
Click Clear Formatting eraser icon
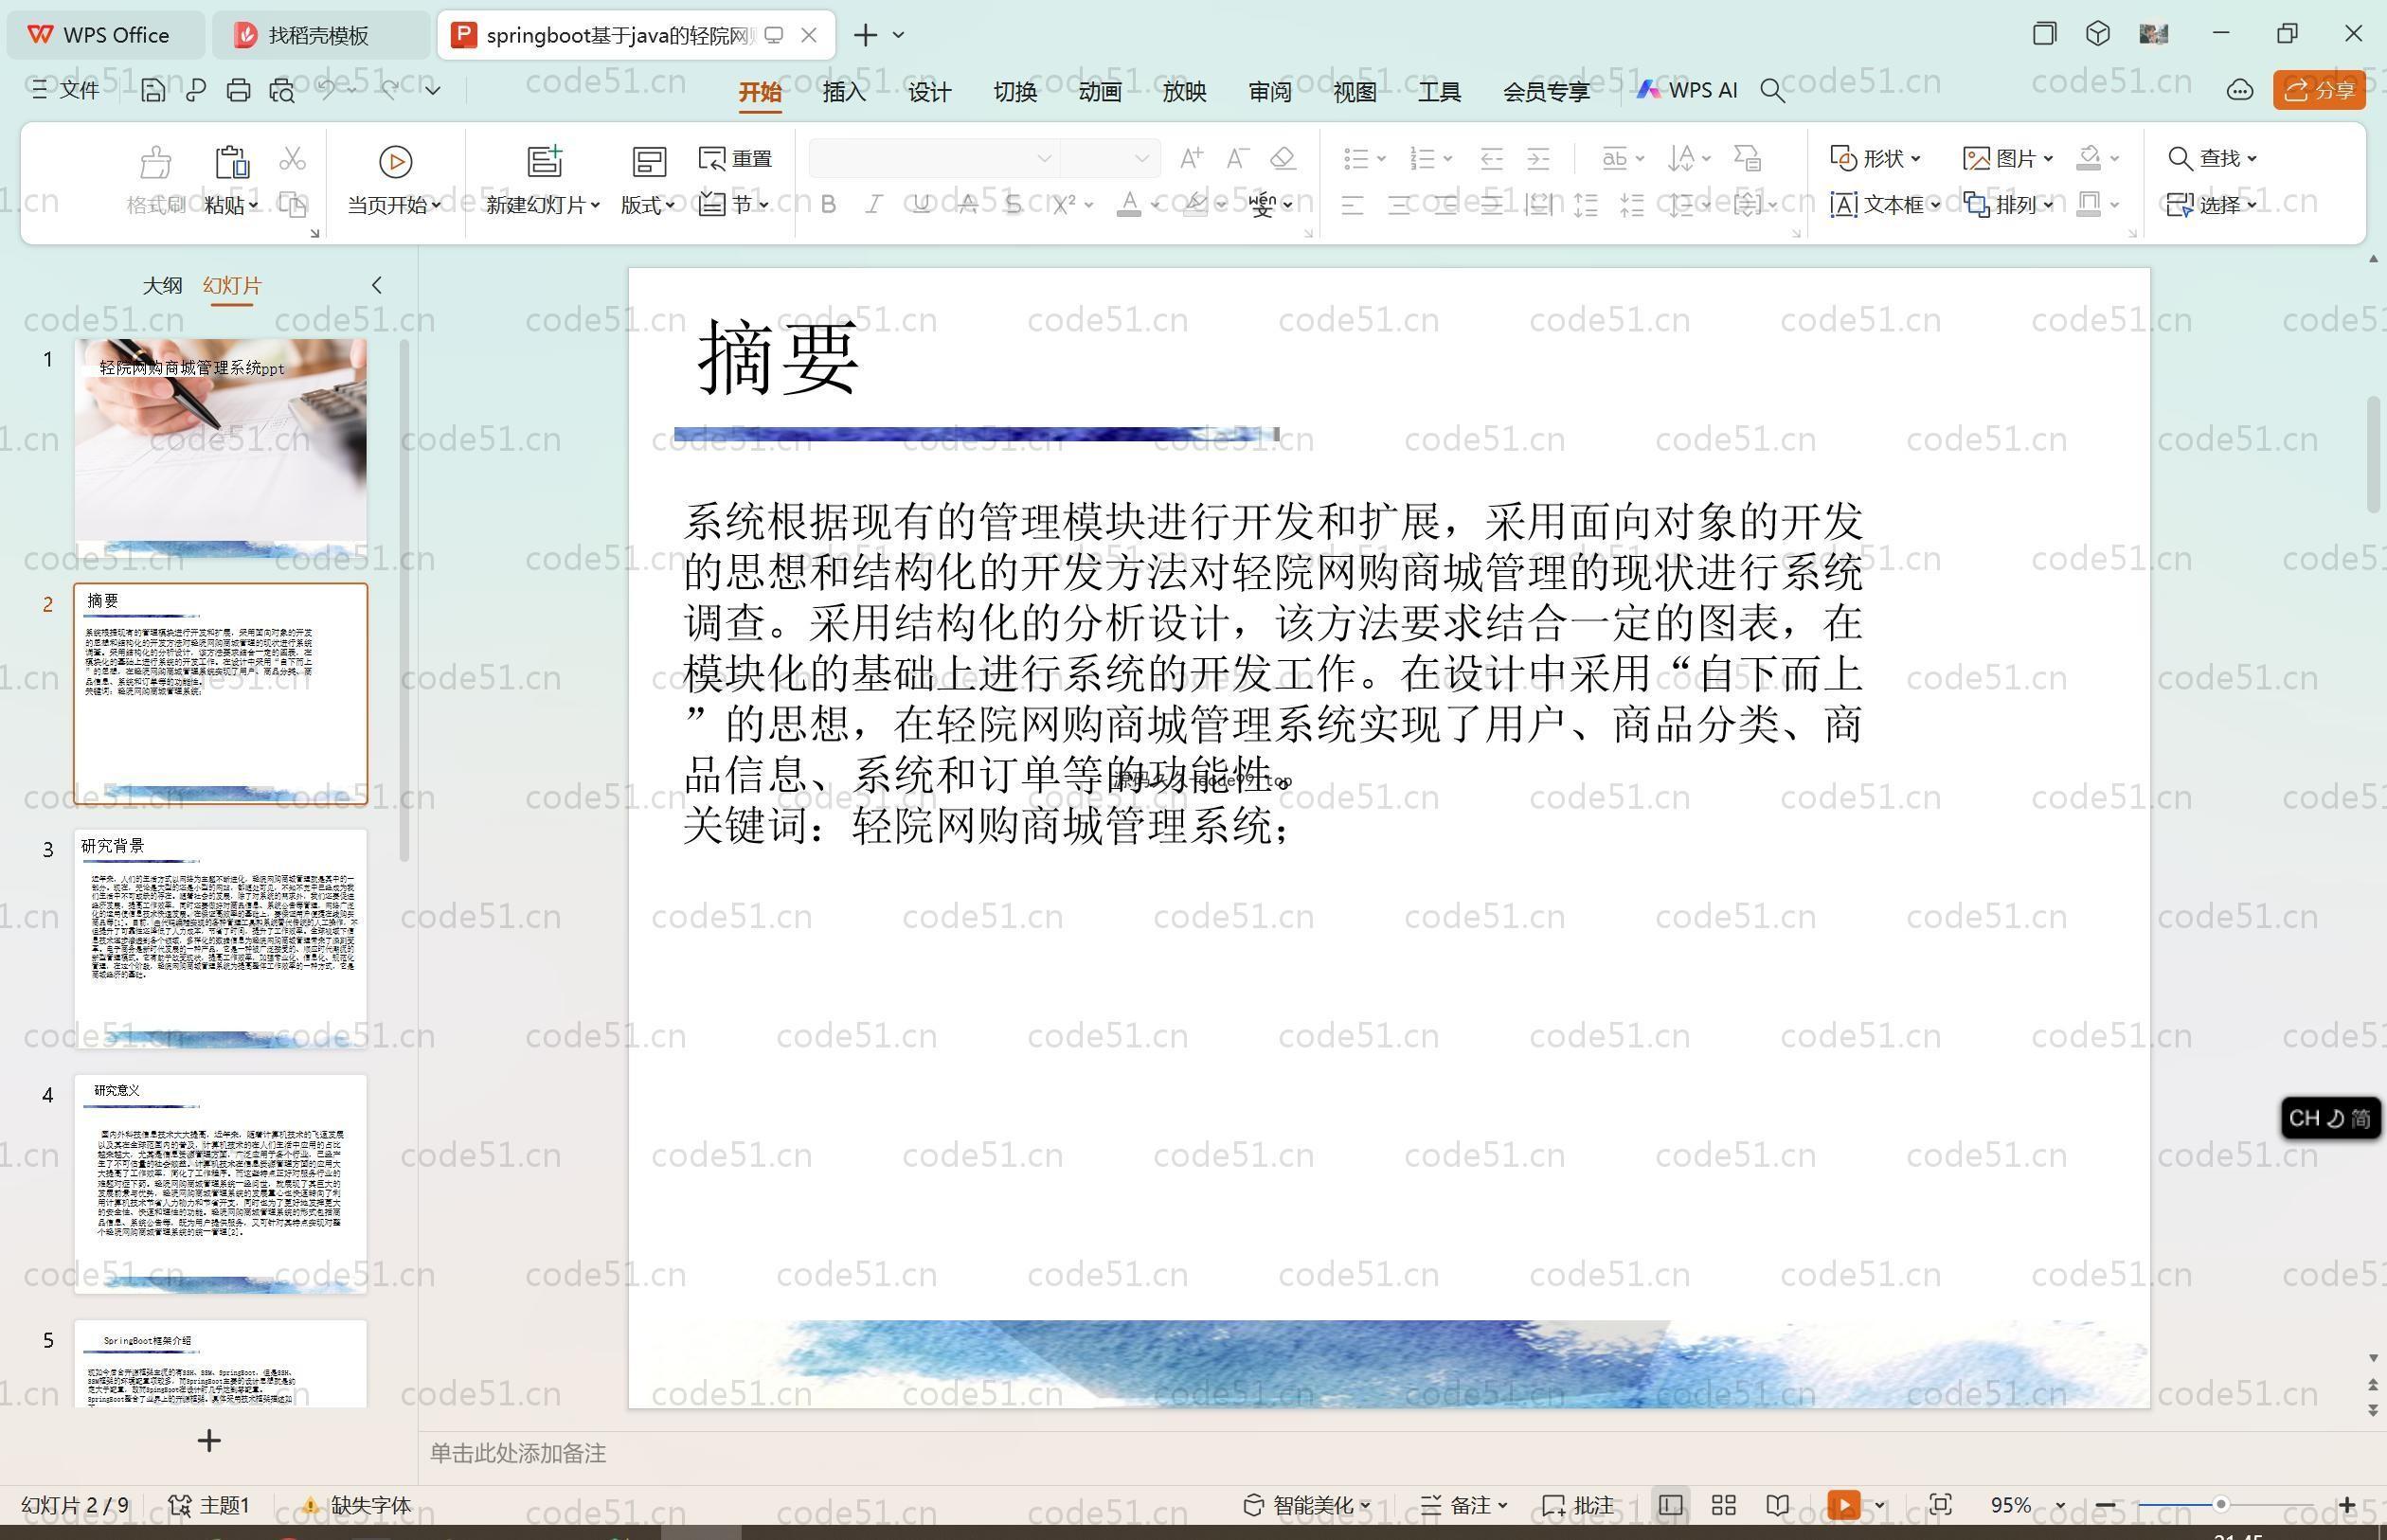(1283, 158)
